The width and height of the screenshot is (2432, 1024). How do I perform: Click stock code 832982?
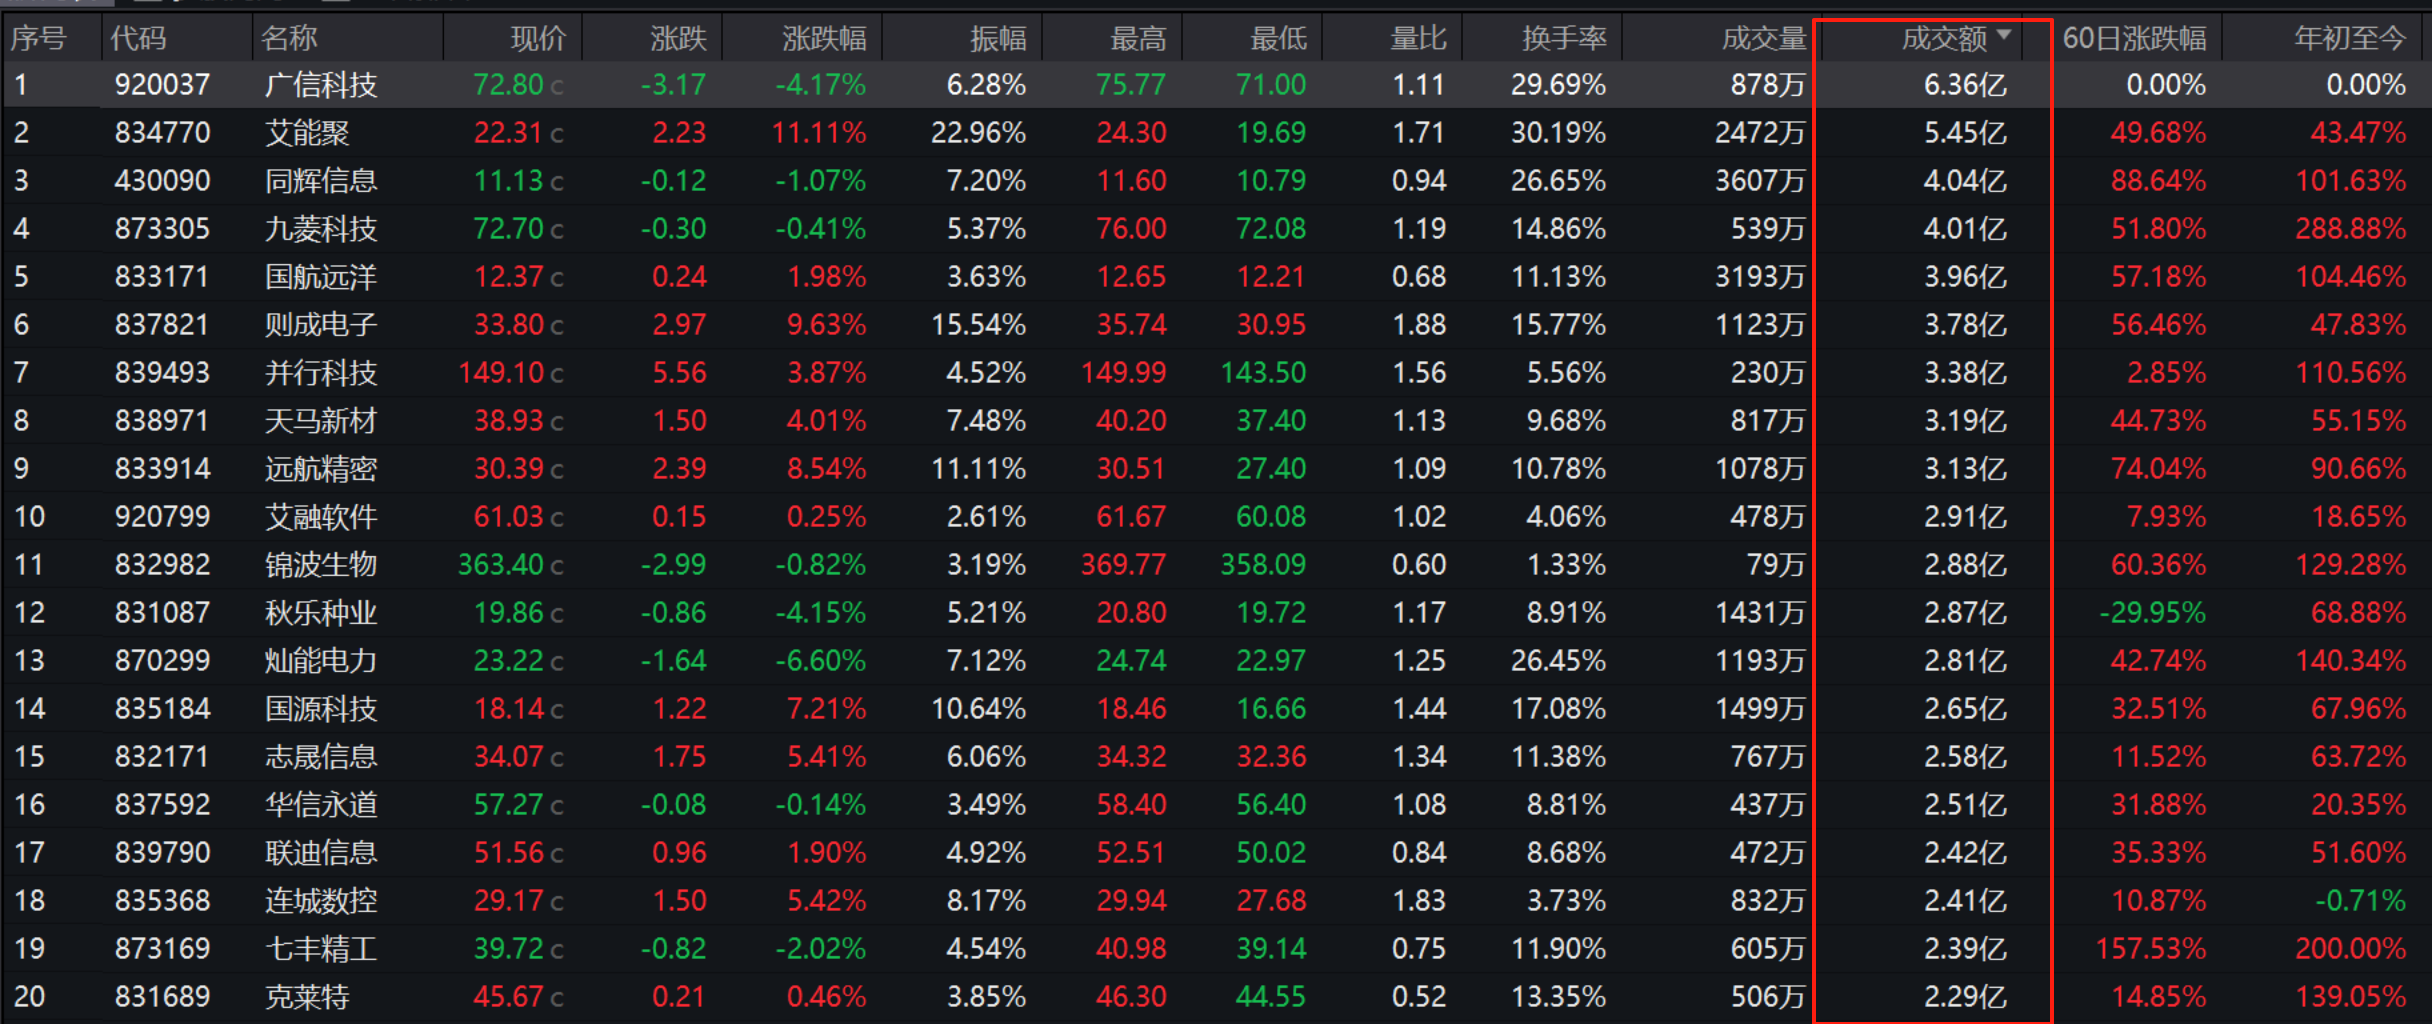coord(162,565)
